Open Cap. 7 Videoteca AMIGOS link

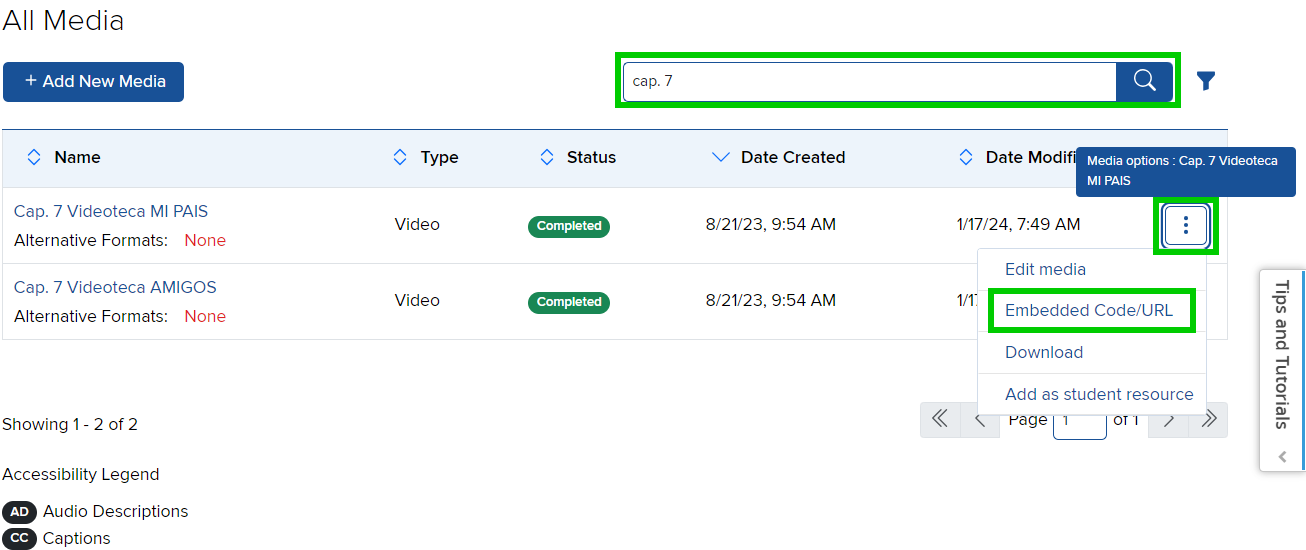tap(115, 287)
